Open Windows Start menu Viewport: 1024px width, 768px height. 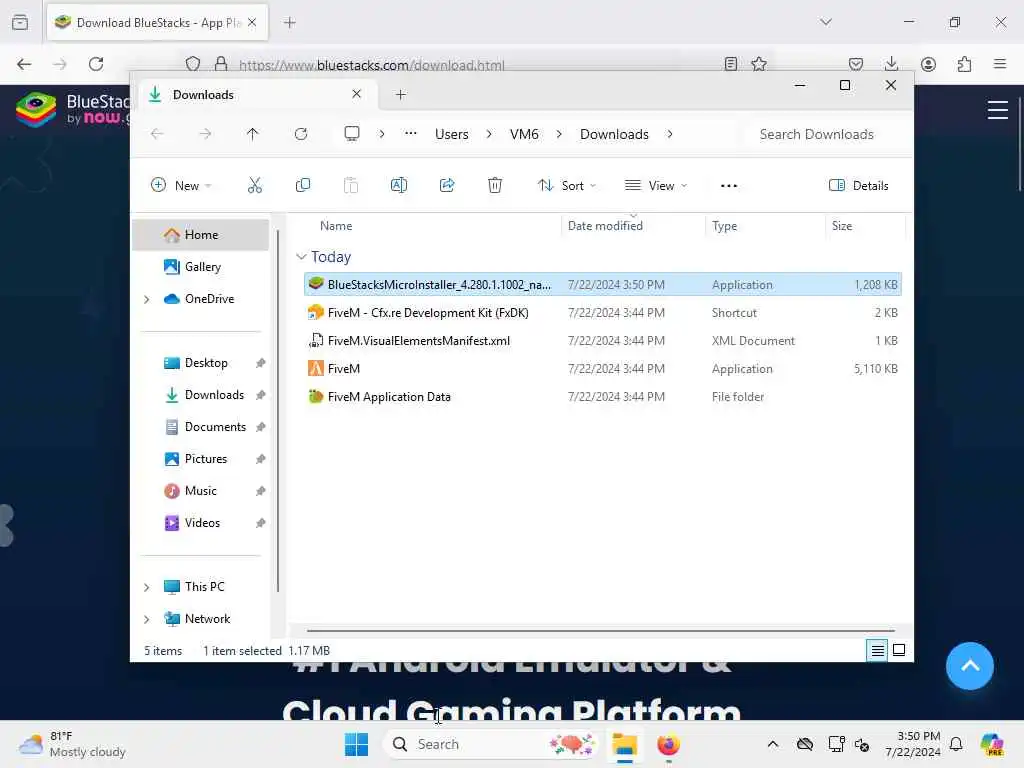click(357, 744)
